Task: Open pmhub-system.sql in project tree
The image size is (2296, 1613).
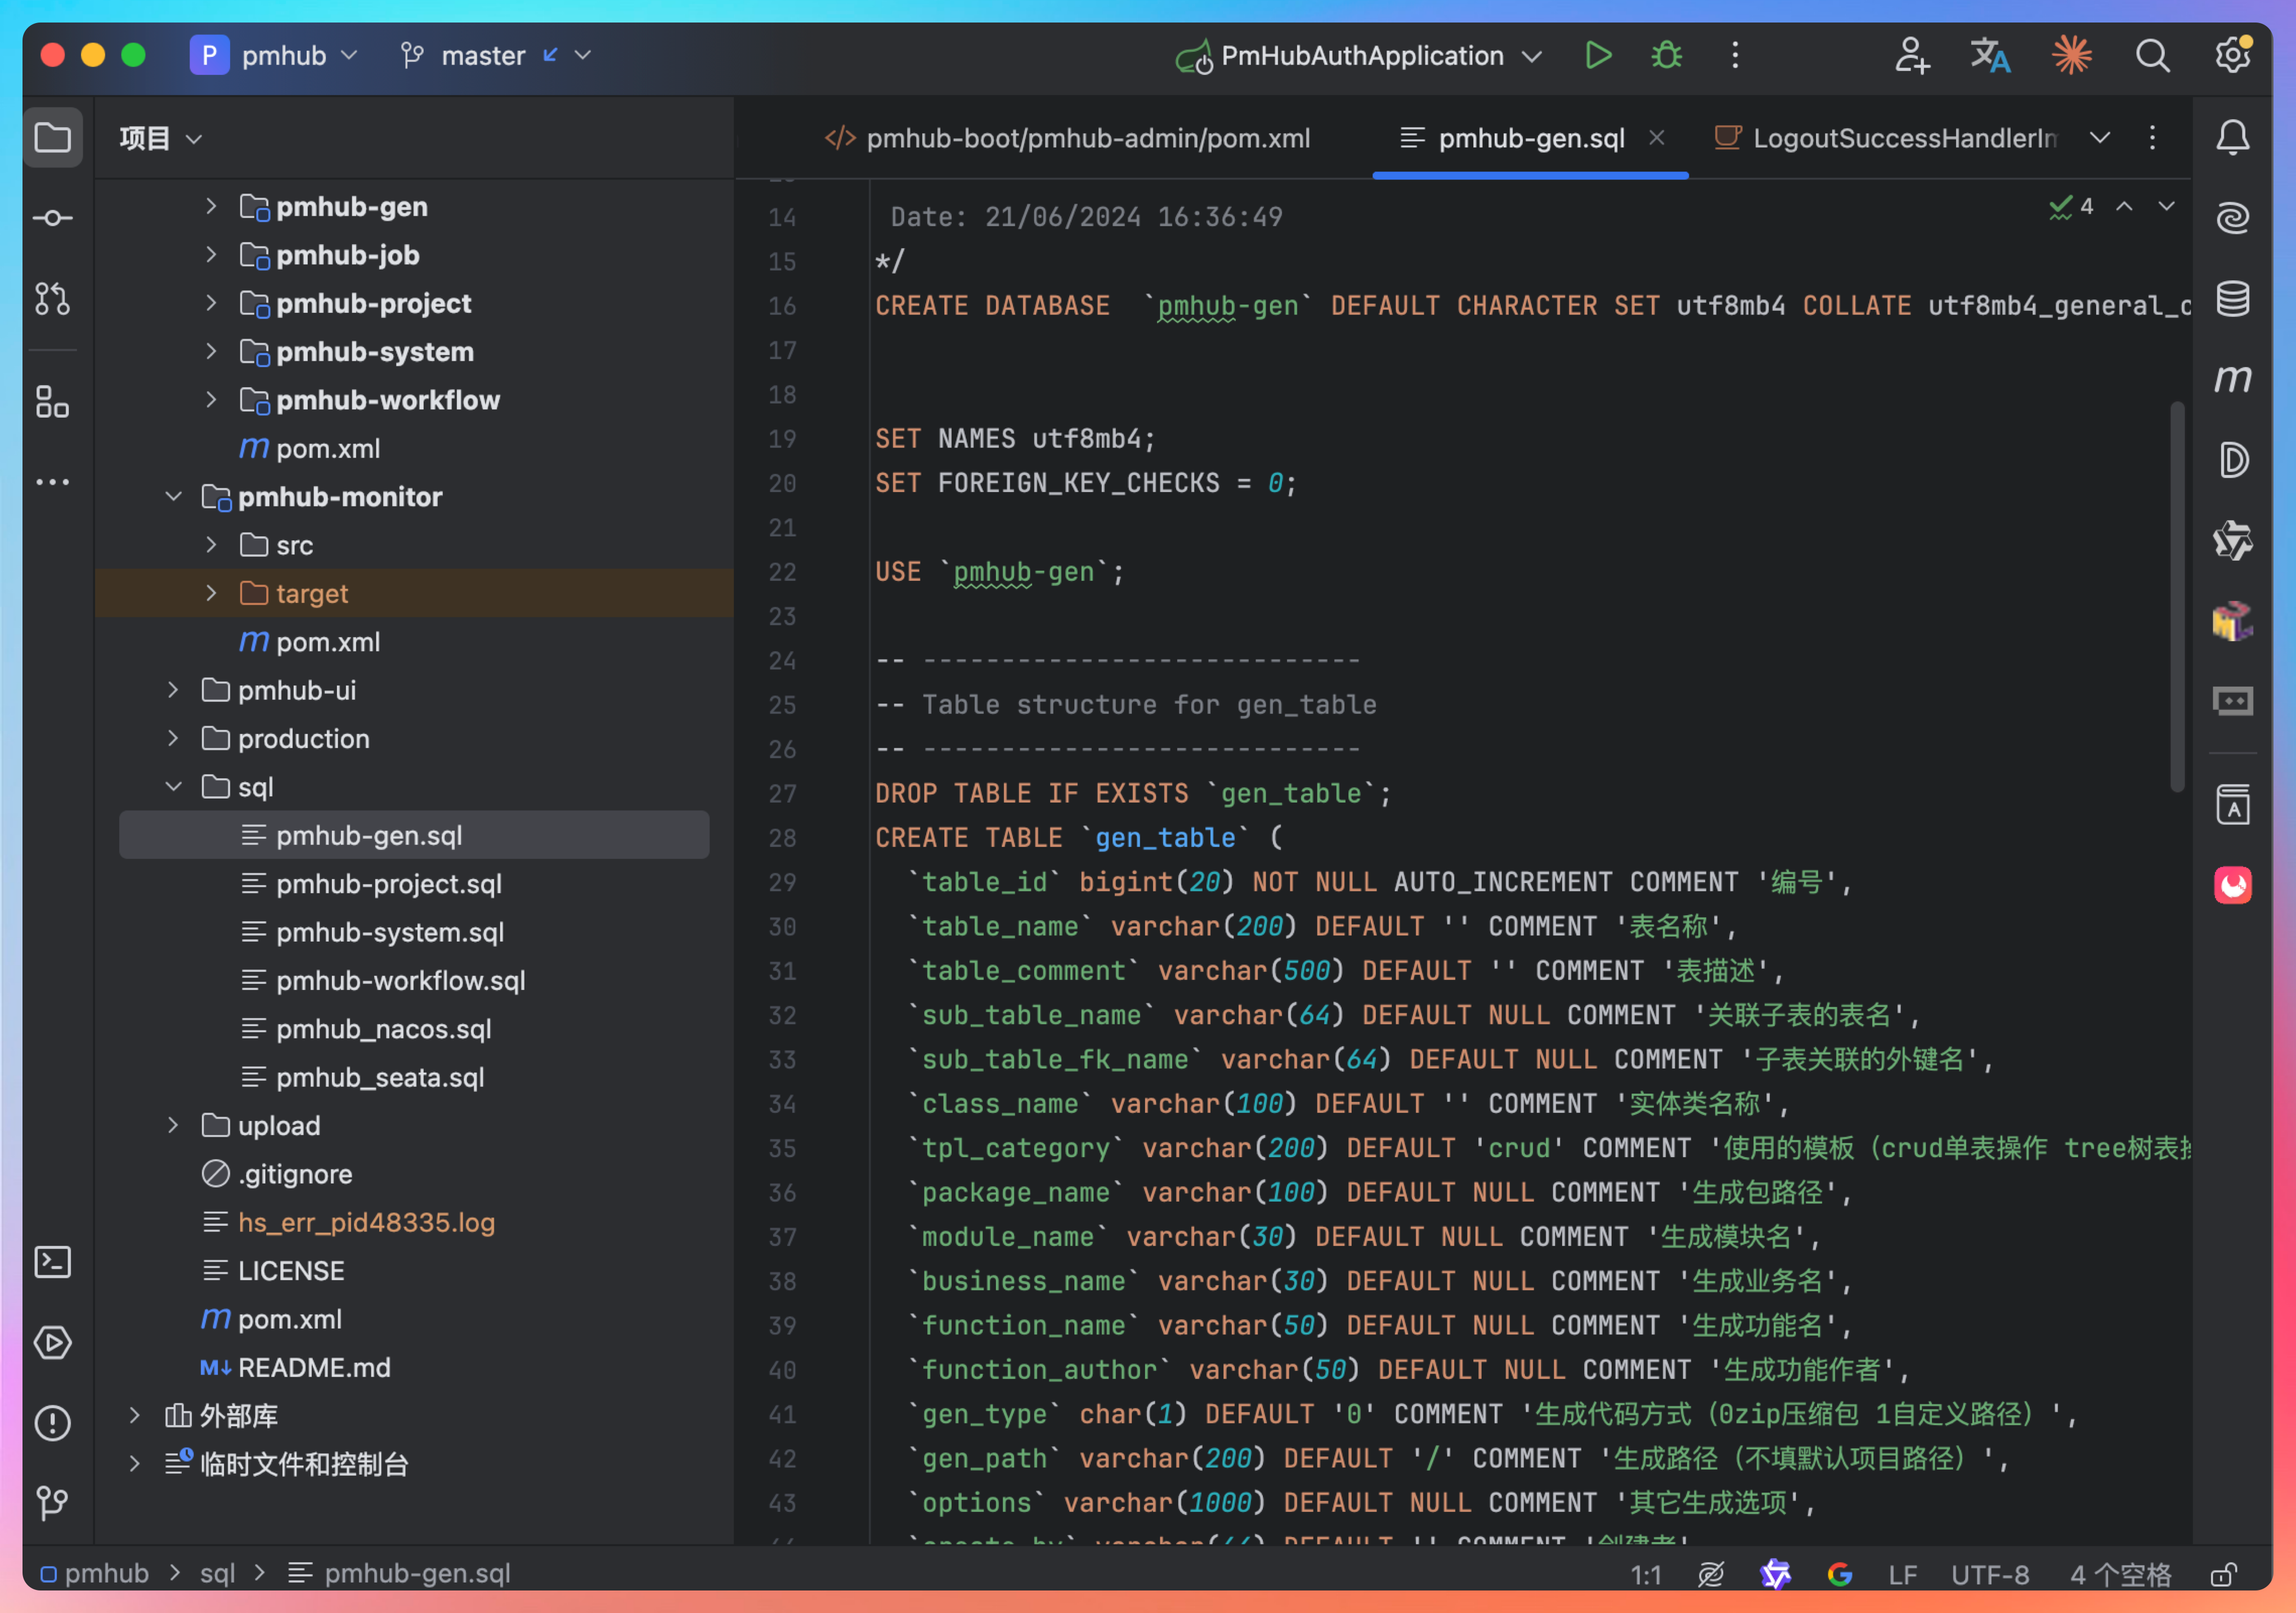Action: (389, 932)
